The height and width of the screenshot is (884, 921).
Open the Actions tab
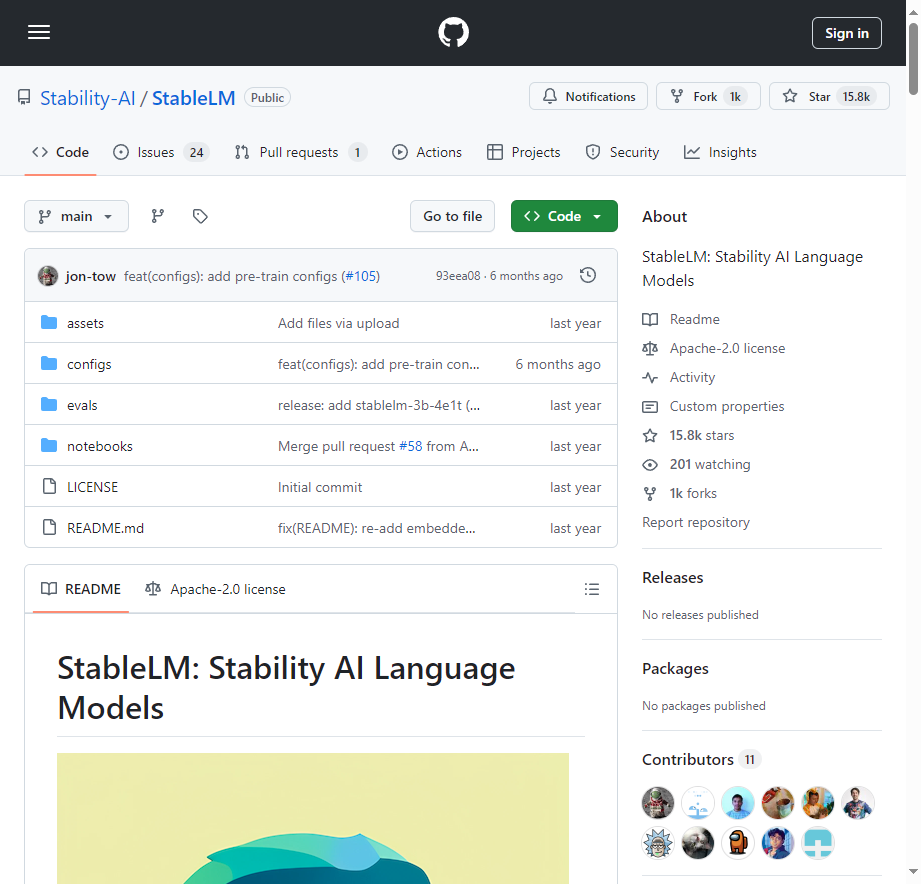pos(427,152)
